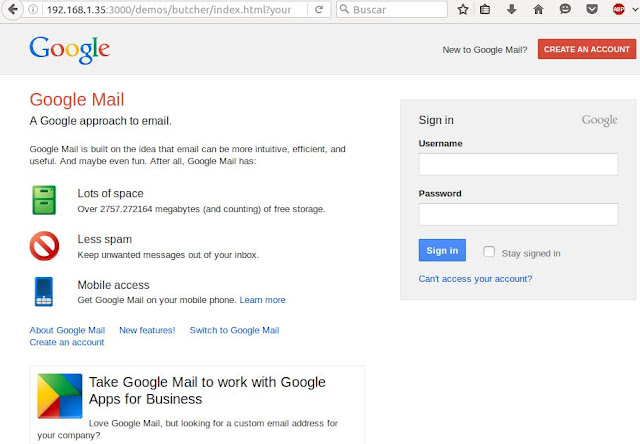The image size is (640, 444).
Task: Open the chat smiley speech bubble icon
Action: 565,9
